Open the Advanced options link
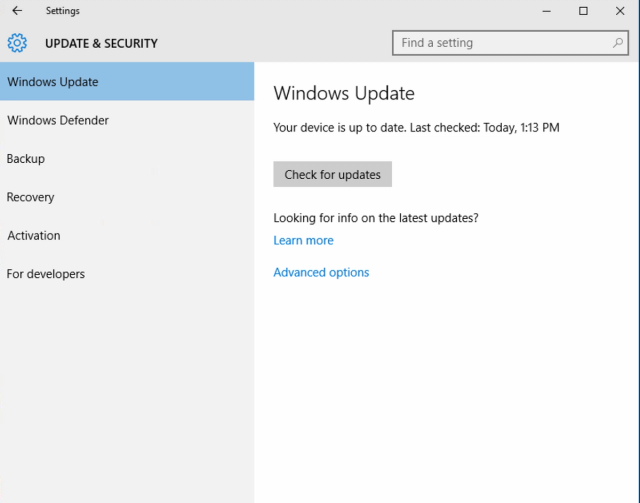 pos(321,272)
